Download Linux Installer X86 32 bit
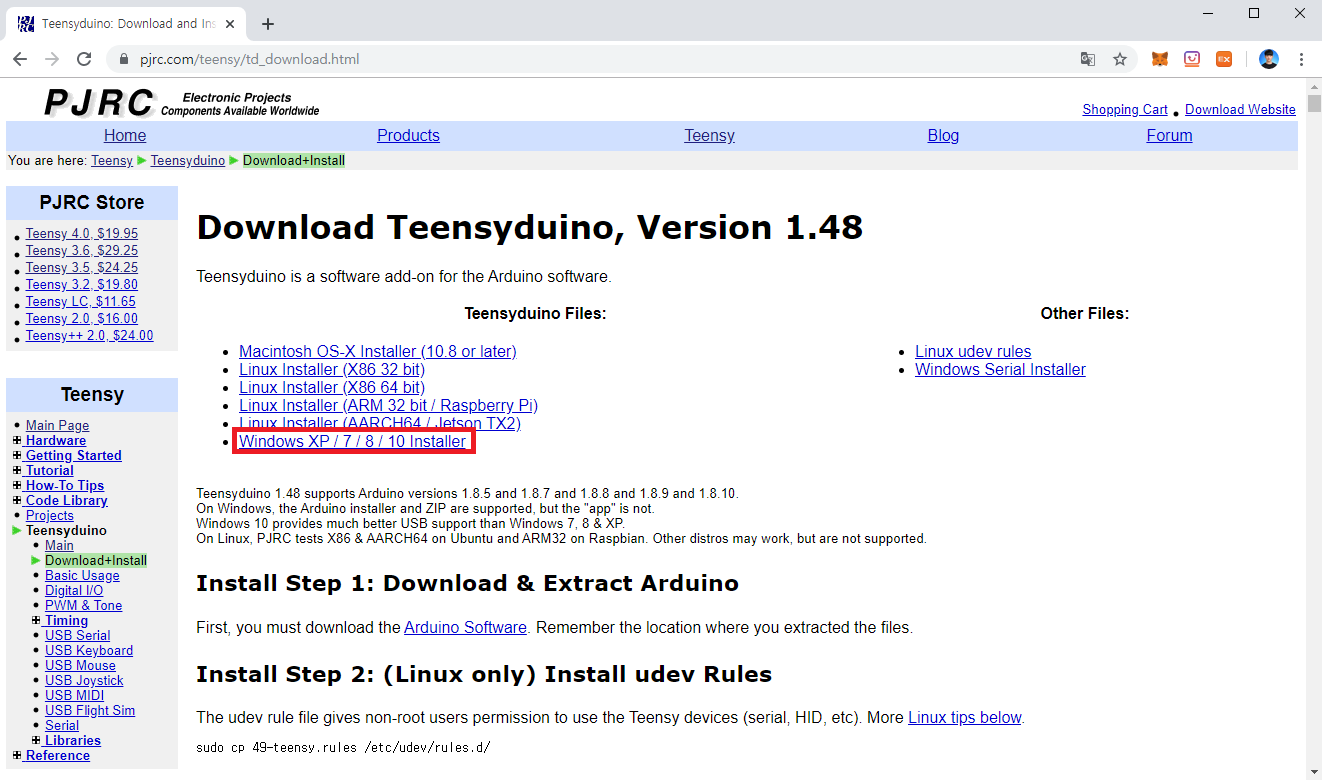This screenshot has width=1322, height=780. pos(332,369)
